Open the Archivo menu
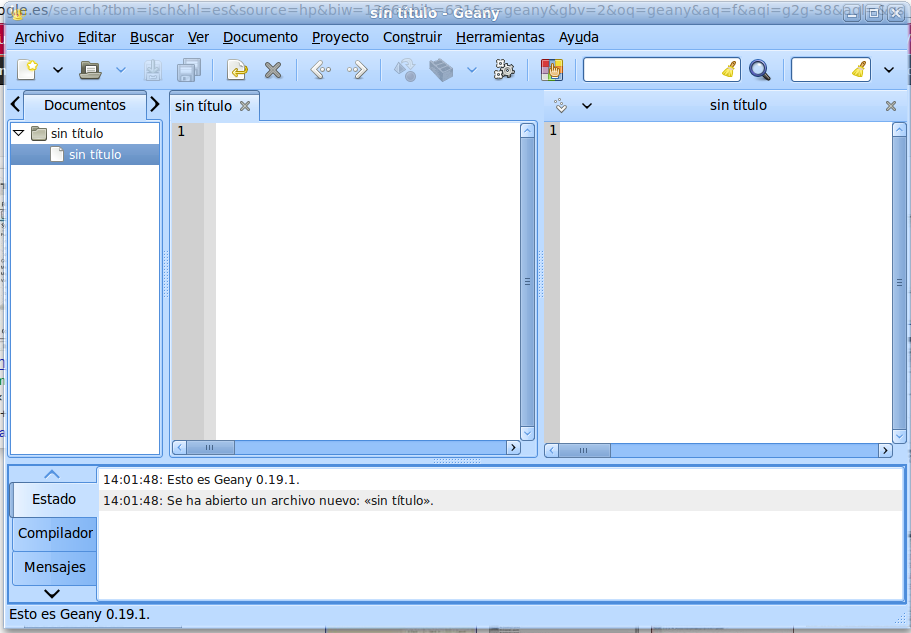Screen dimensions: 911x633 (40, 37)
